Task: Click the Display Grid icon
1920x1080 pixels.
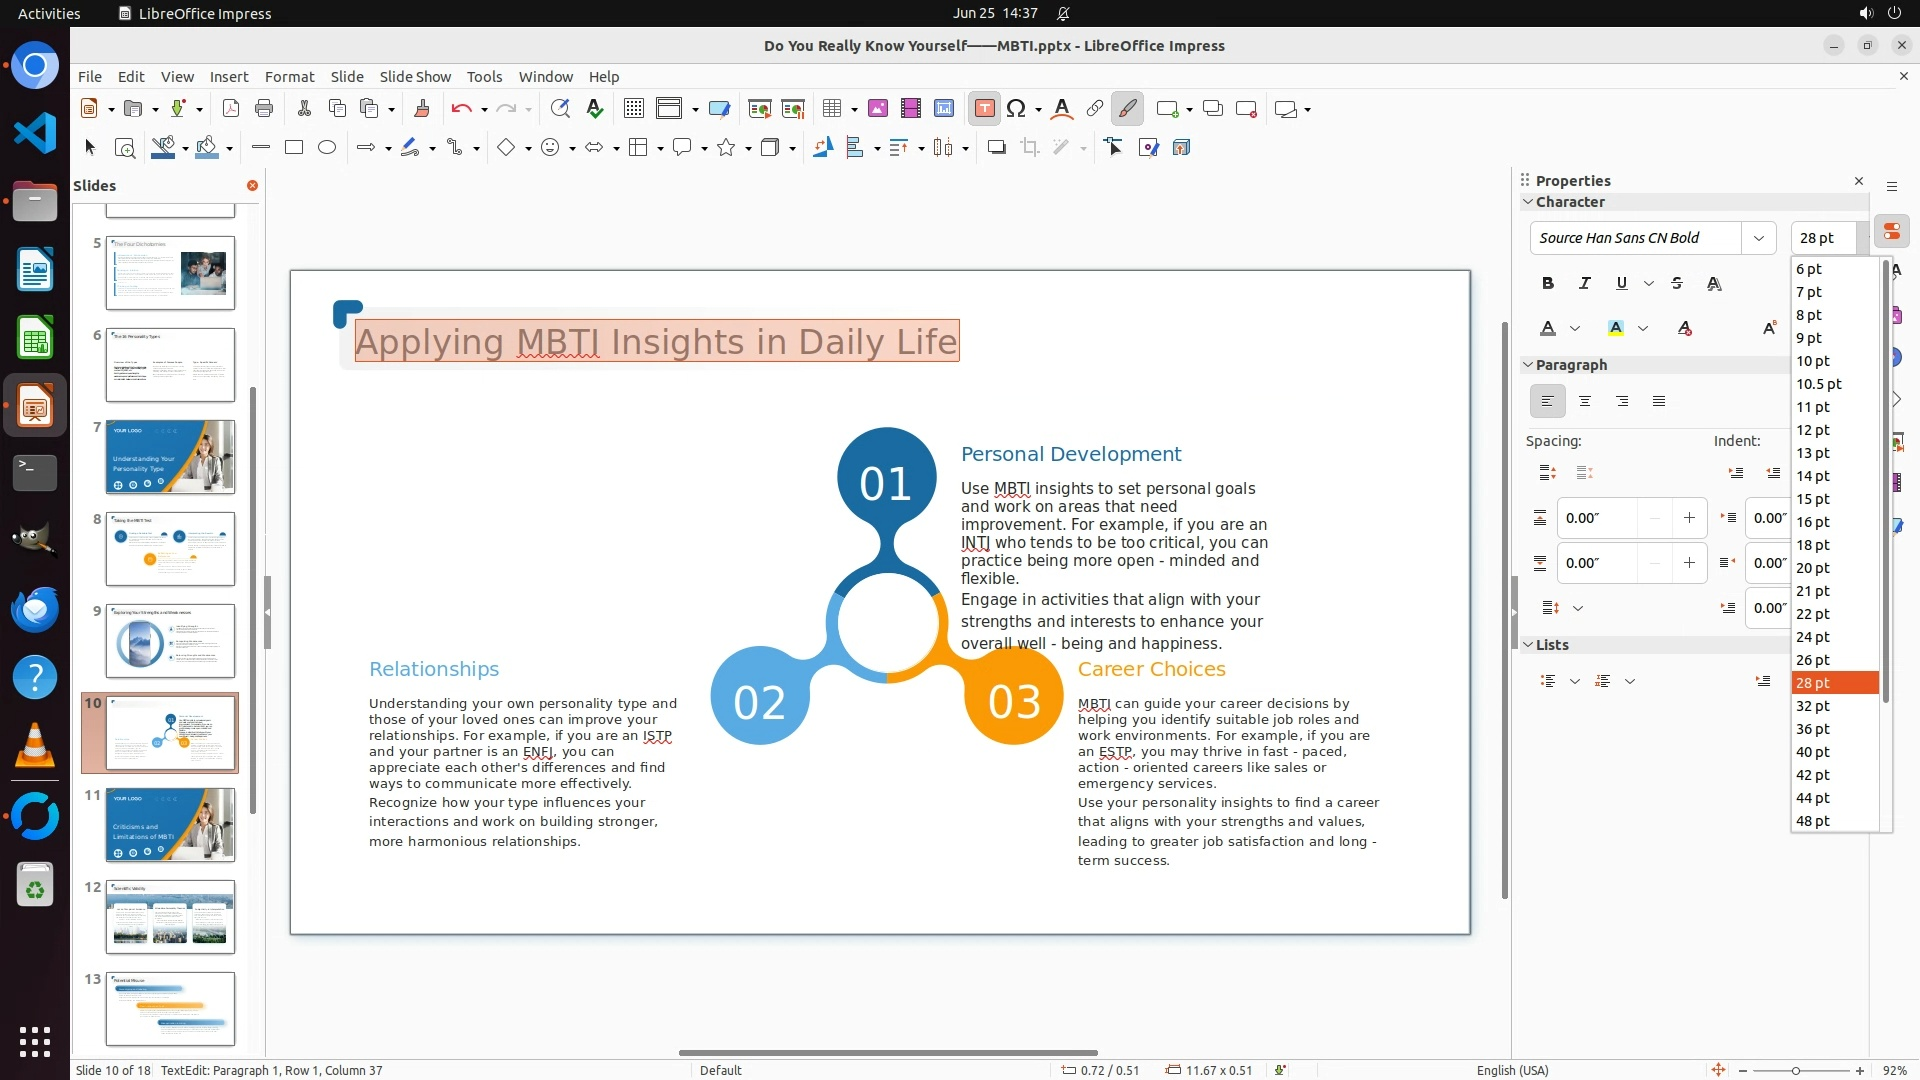Action: click(x=633, y=109)
